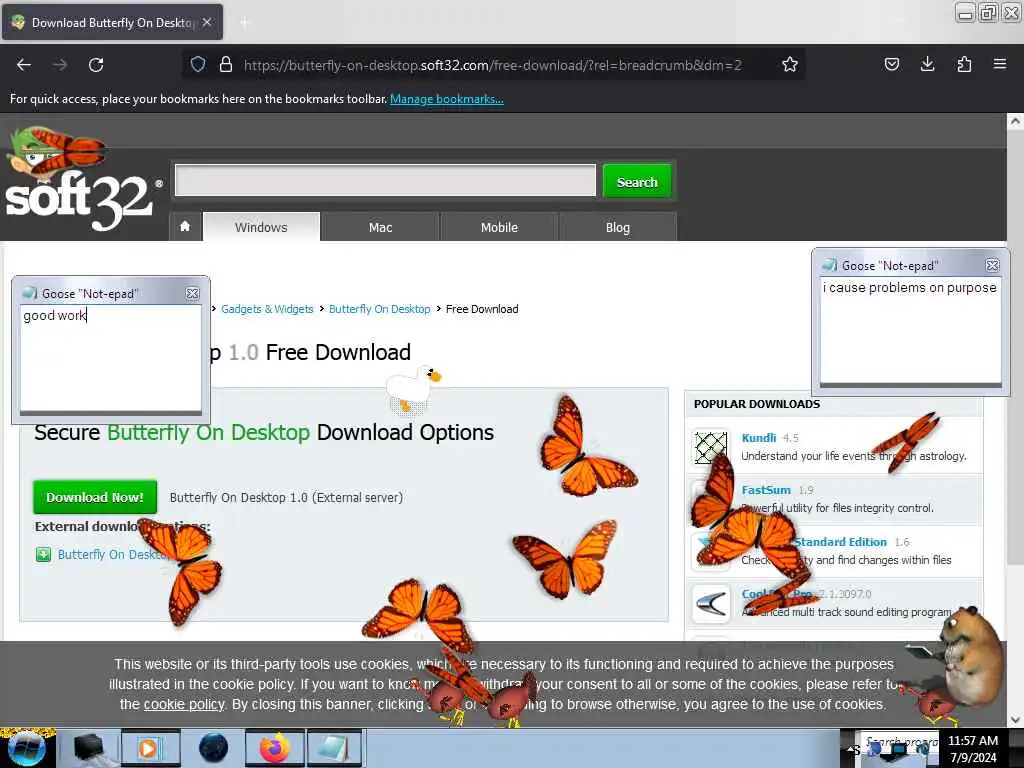
Task: Click the browser URL address bar
Action: point(492,65)
